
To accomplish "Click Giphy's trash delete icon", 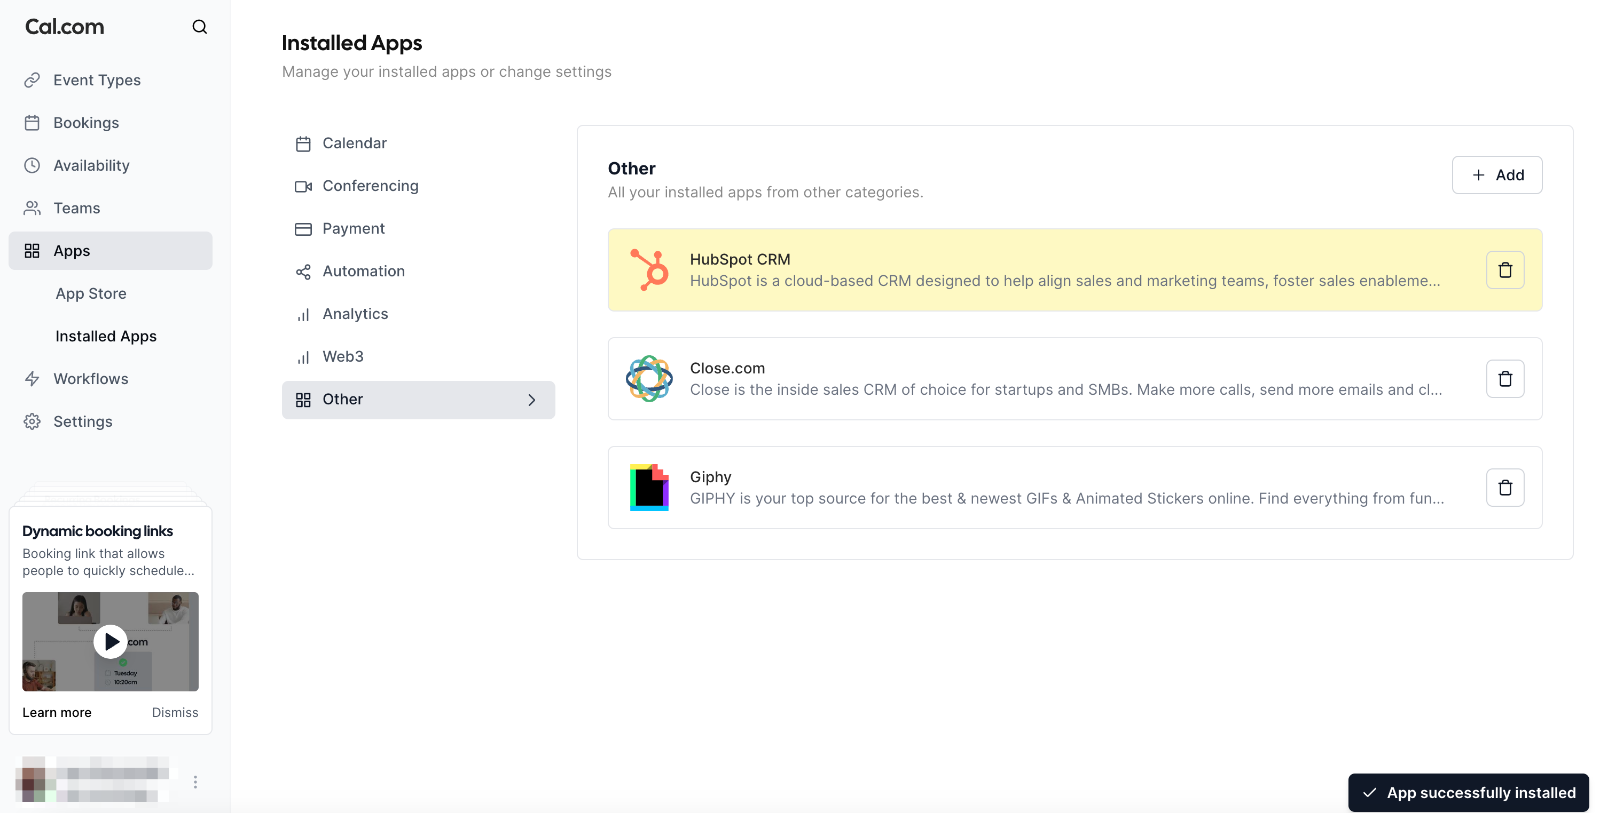I will tap(1505, 488).
